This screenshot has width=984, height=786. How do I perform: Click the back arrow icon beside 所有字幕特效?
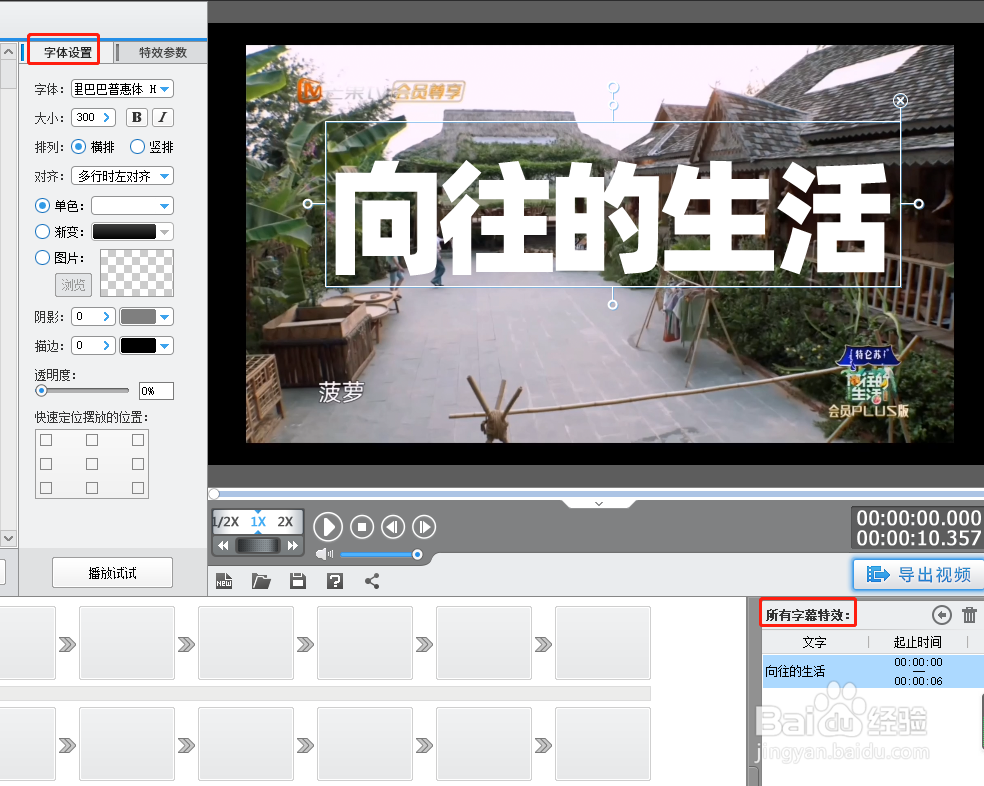942,615
